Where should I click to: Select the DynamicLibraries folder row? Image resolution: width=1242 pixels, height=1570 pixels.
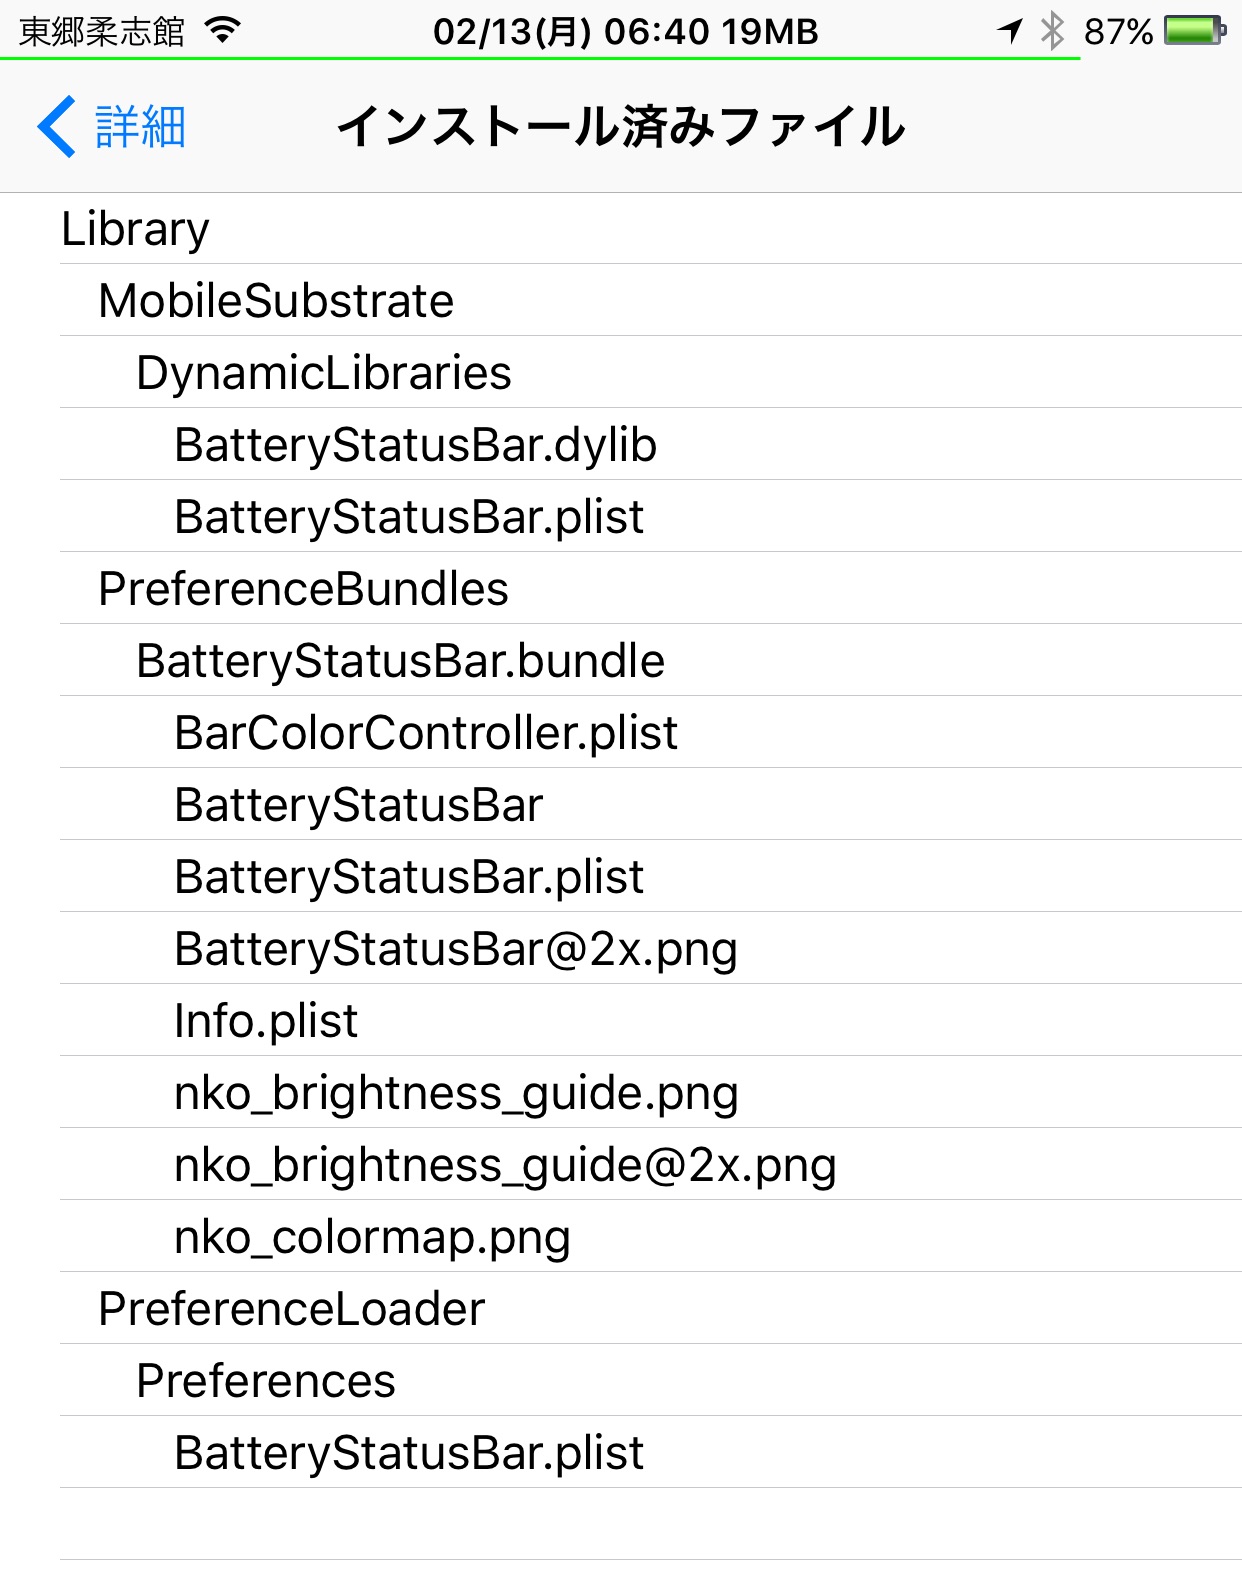pos(651,373)
